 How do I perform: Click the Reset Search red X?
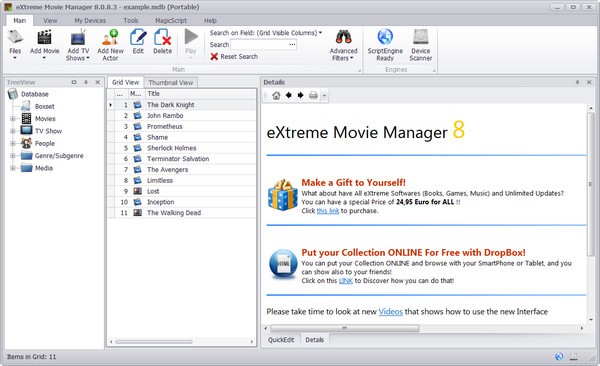pyautogui.click(x=214, y=57)
